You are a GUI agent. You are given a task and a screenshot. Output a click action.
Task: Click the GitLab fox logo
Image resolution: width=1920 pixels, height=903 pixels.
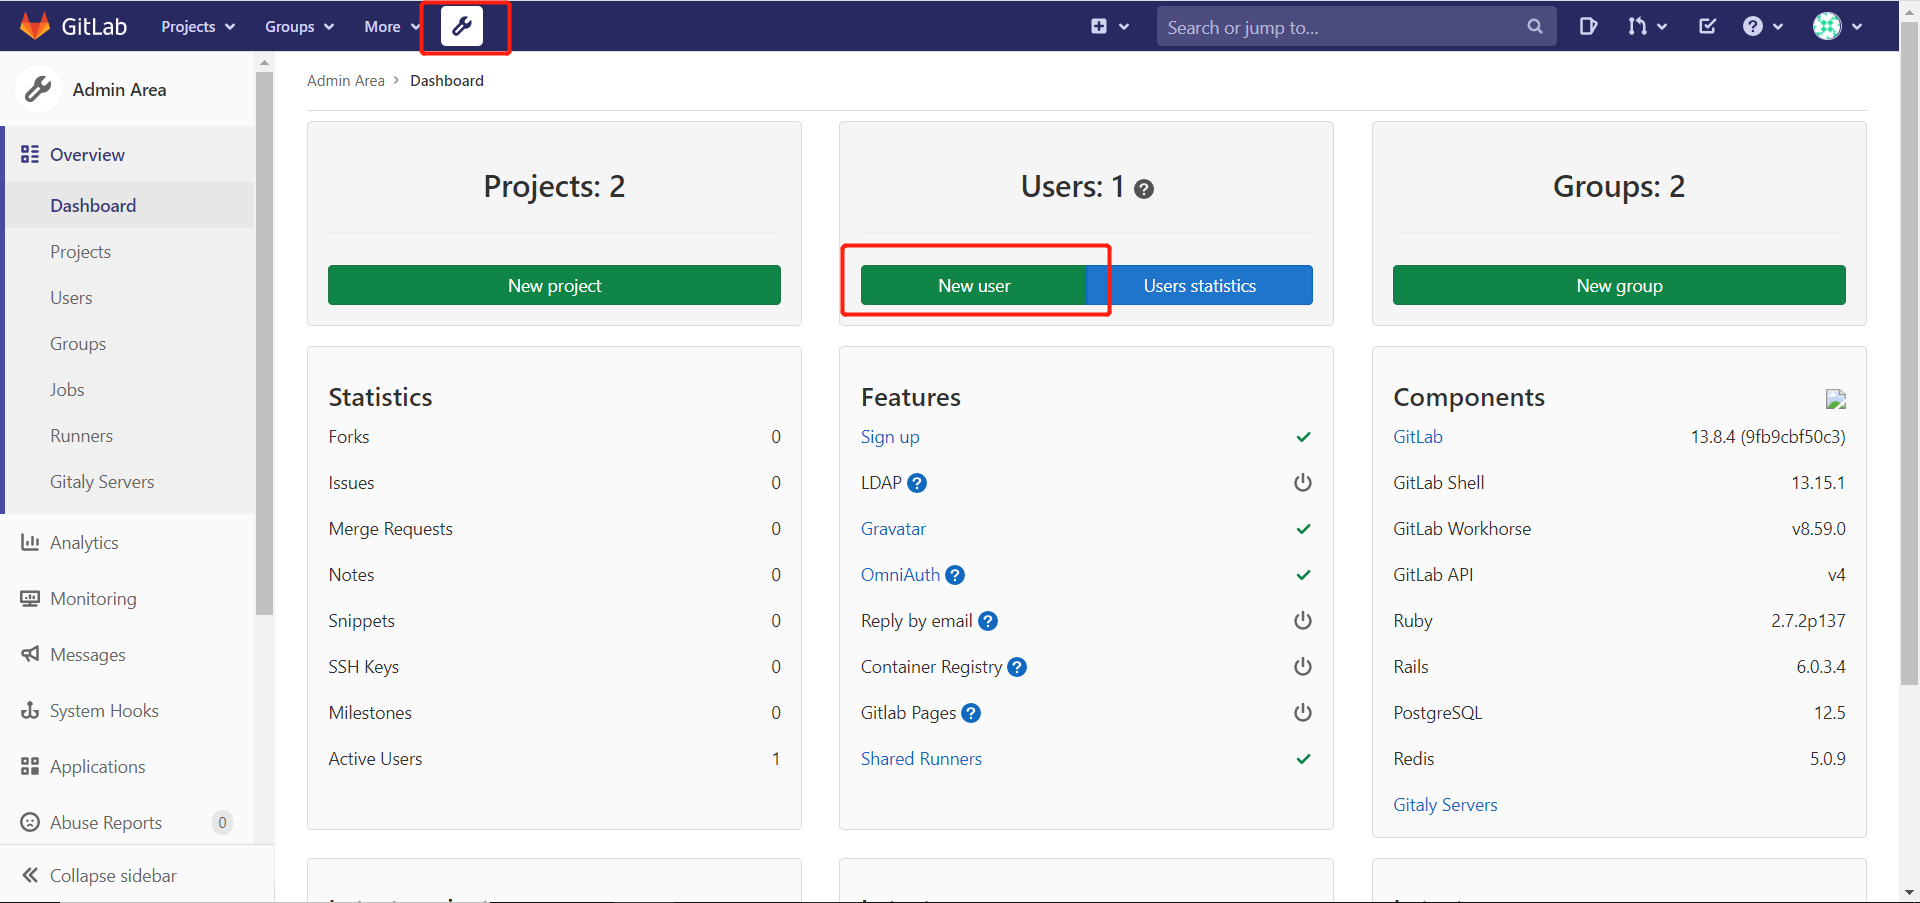[35, 26]
